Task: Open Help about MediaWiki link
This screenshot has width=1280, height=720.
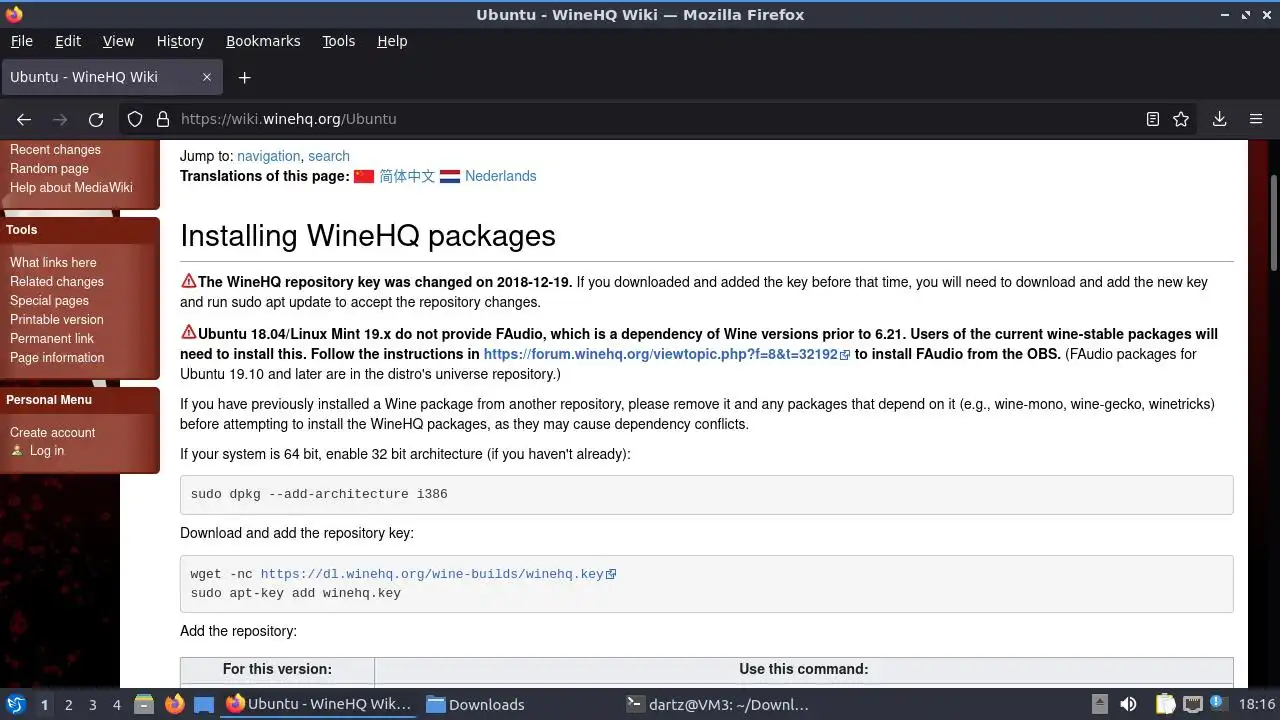Action: click(x=71, y=188)
